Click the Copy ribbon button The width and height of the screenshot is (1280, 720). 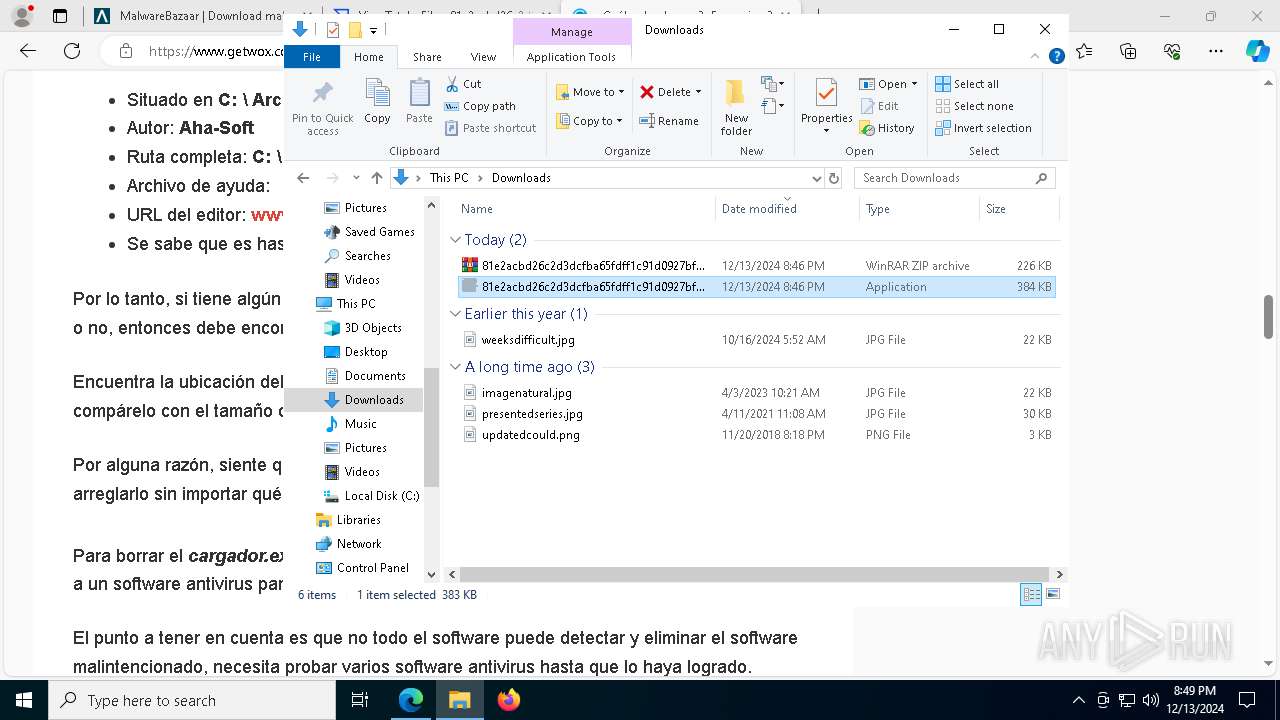point(377,101)
